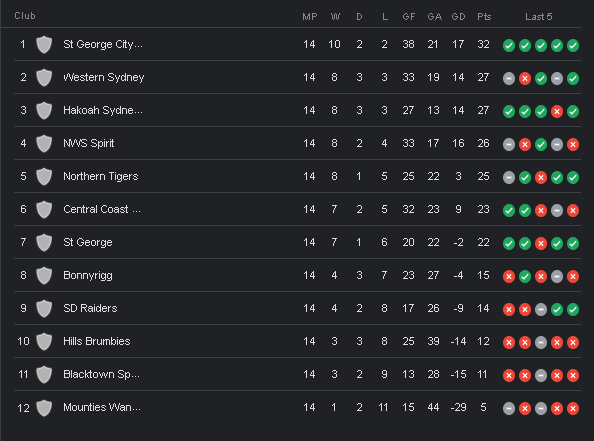Click the Club column header
594x441 pixels.
[25, 16]
